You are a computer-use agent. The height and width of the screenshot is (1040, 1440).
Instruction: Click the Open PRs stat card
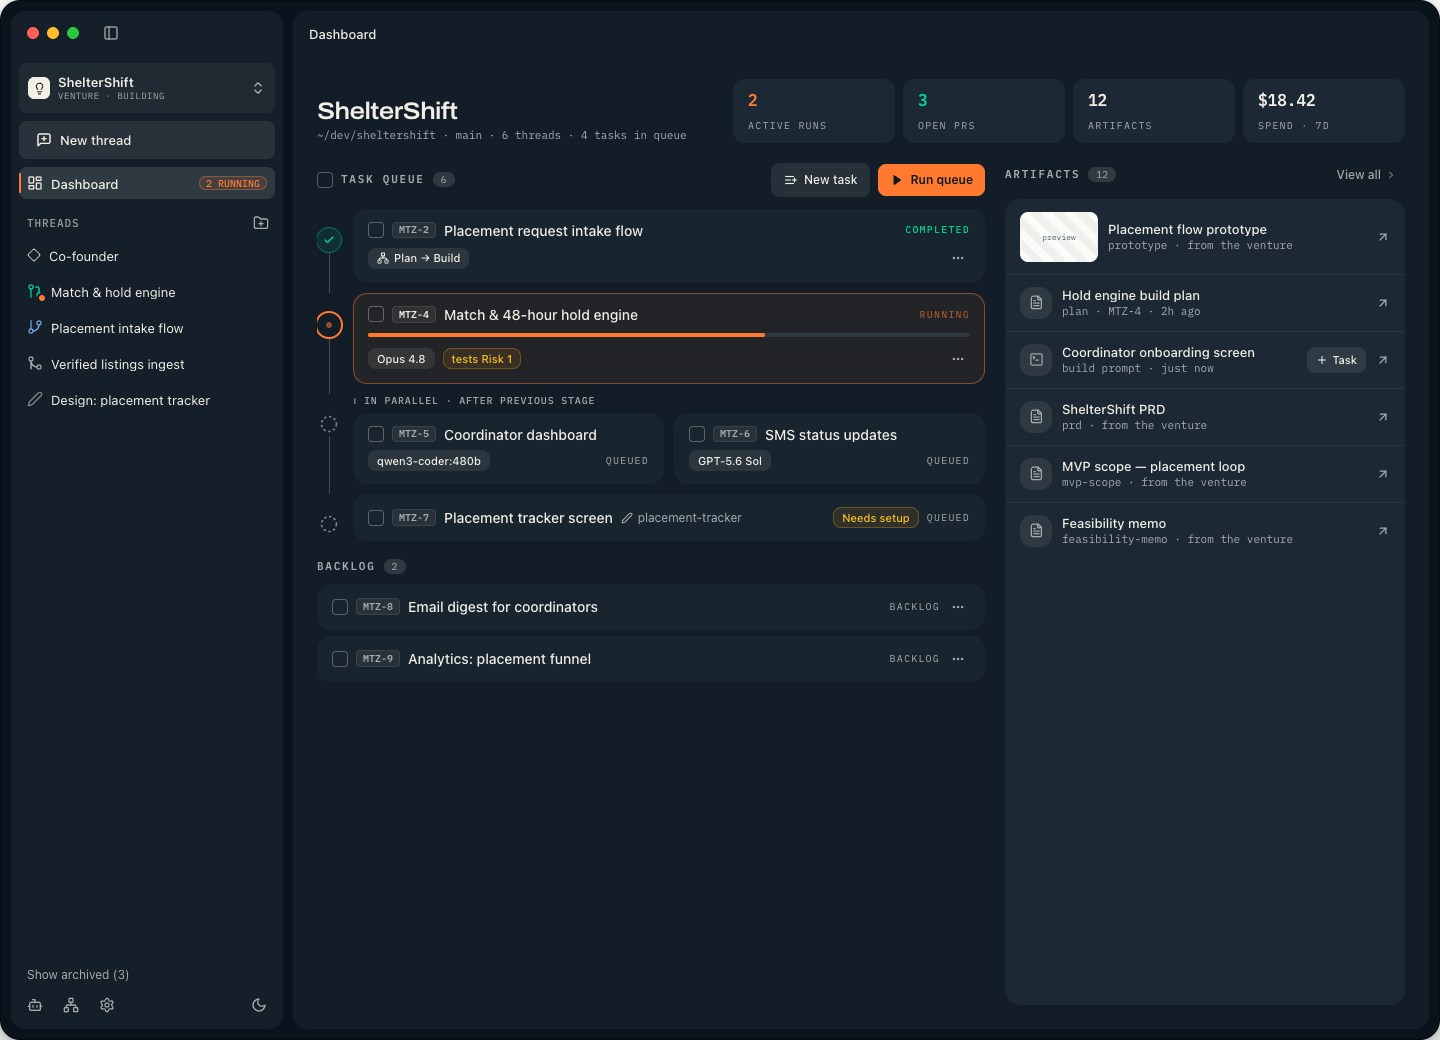[984, 111]
